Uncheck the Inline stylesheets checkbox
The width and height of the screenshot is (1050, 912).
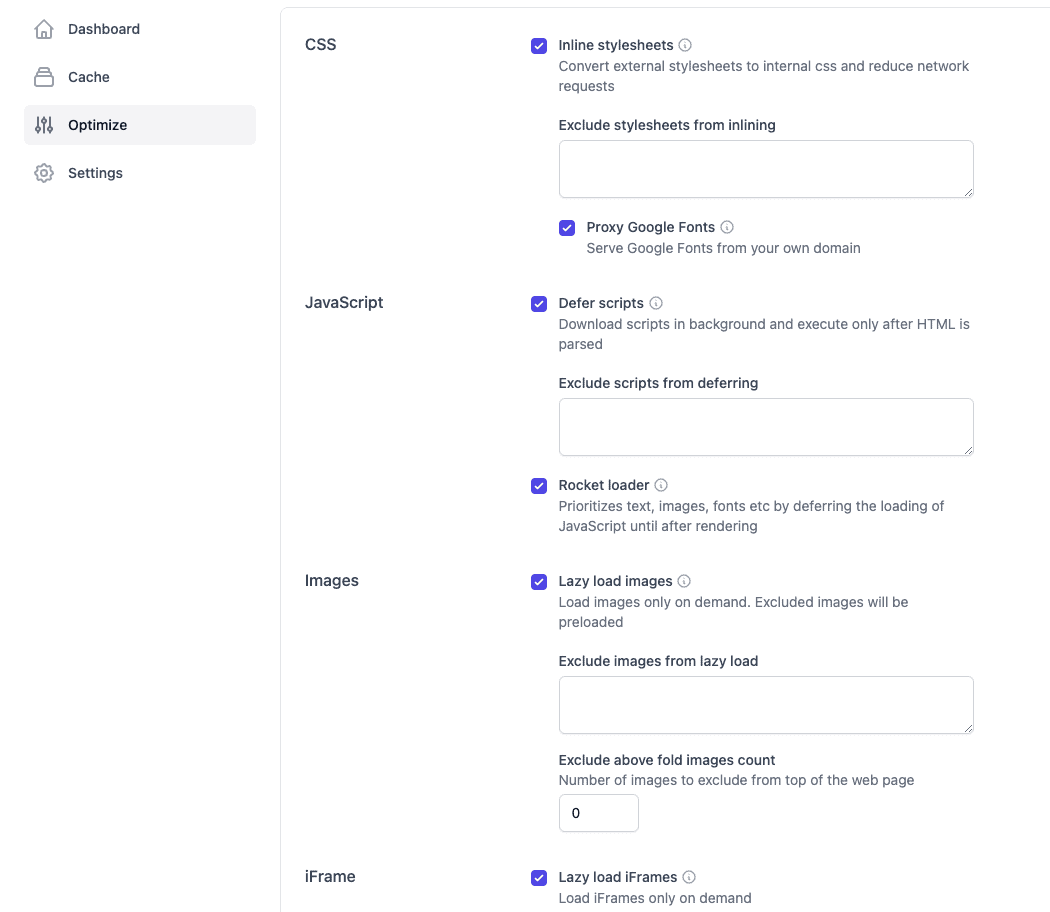538,46
